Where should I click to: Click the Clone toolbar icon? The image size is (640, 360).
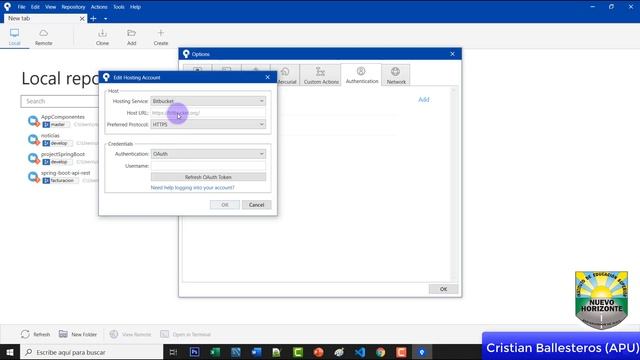click(102, 37)
